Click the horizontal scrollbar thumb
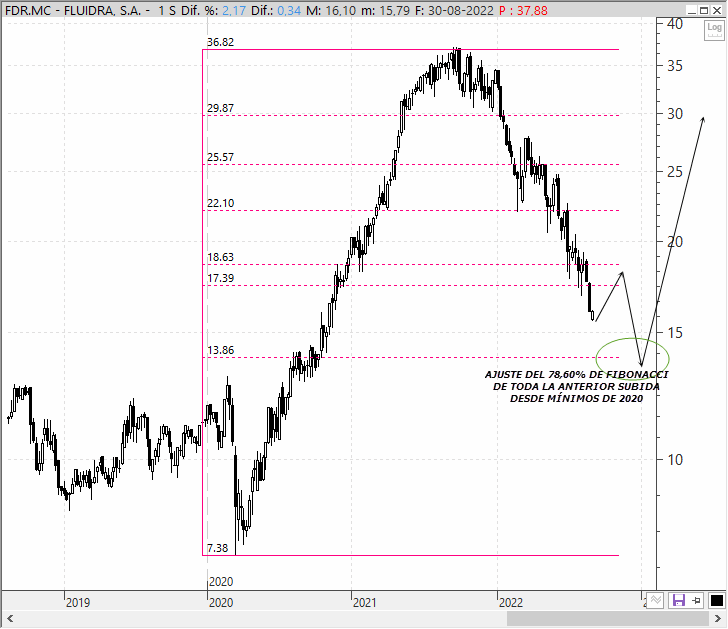Image resolution: width=728 pixels, height=629 pixels. click(608, 618)
